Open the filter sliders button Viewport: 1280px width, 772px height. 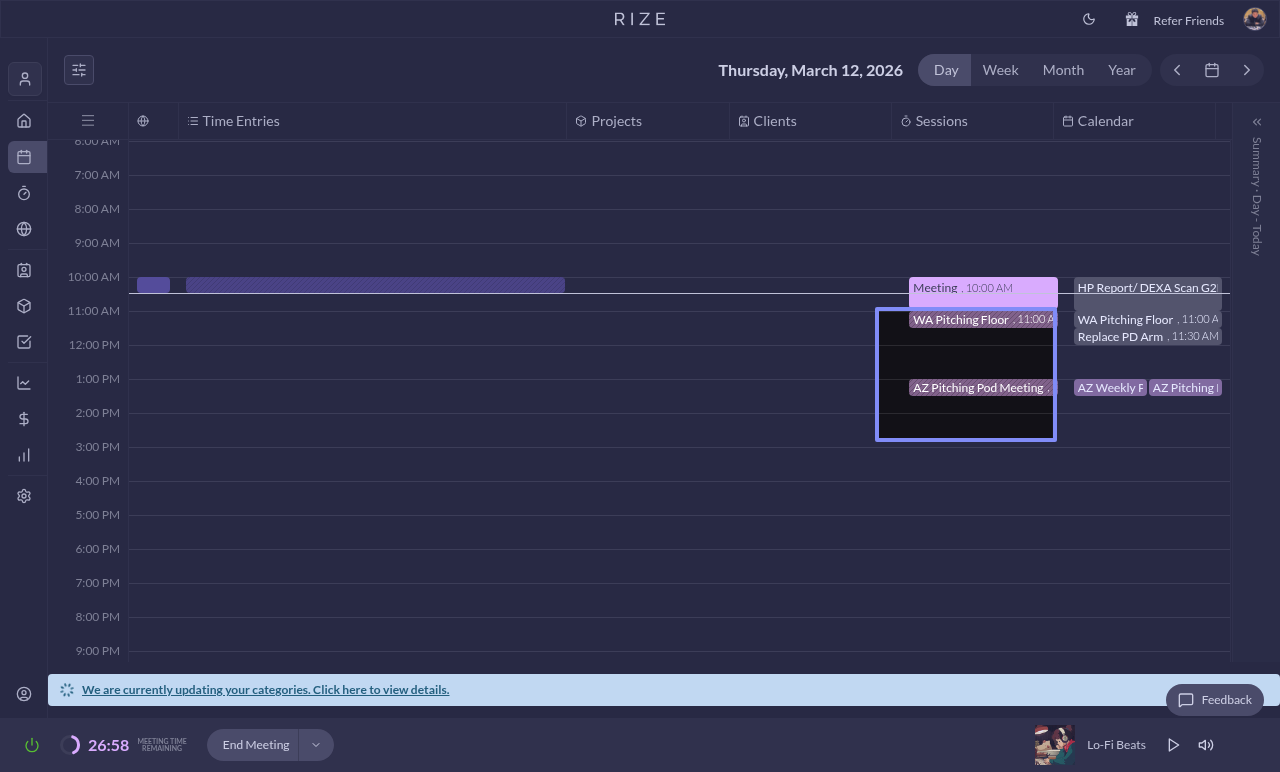coord(79,70)
